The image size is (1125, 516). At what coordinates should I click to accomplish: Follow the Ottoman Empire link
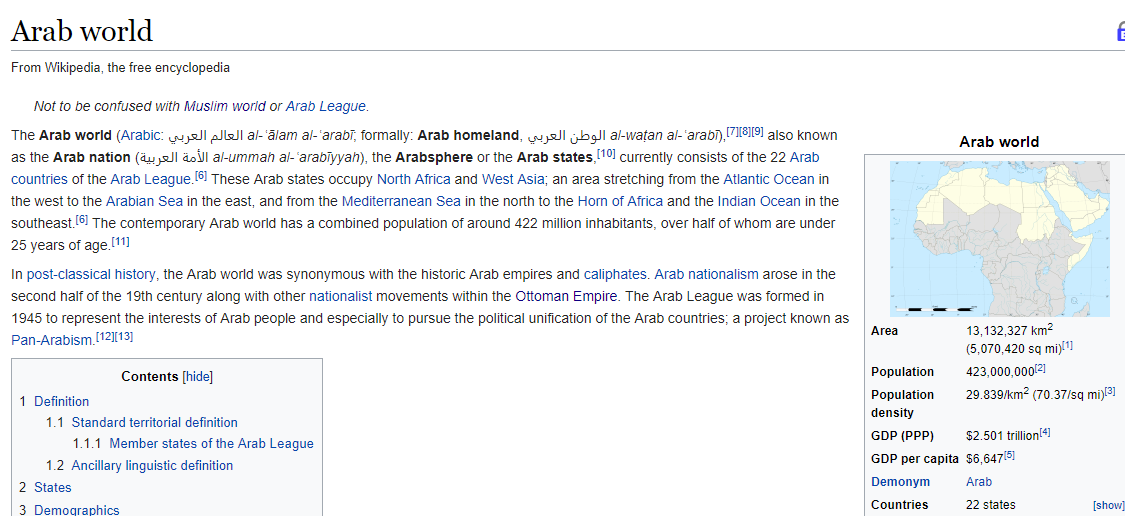(x=567, y=296)
